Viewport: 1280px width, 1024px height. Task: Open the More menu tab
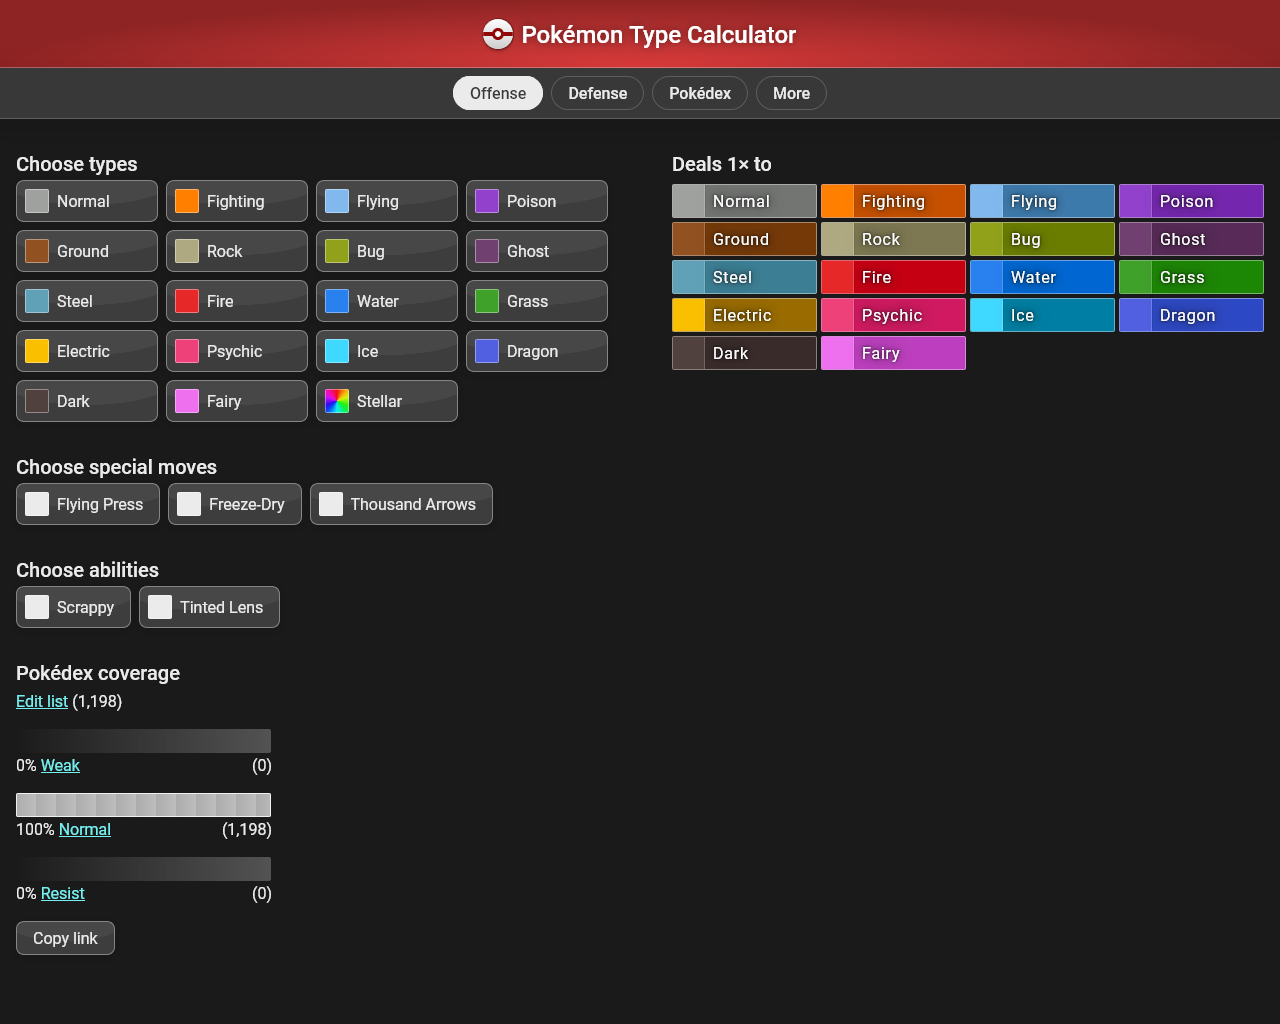coord(791,93)
